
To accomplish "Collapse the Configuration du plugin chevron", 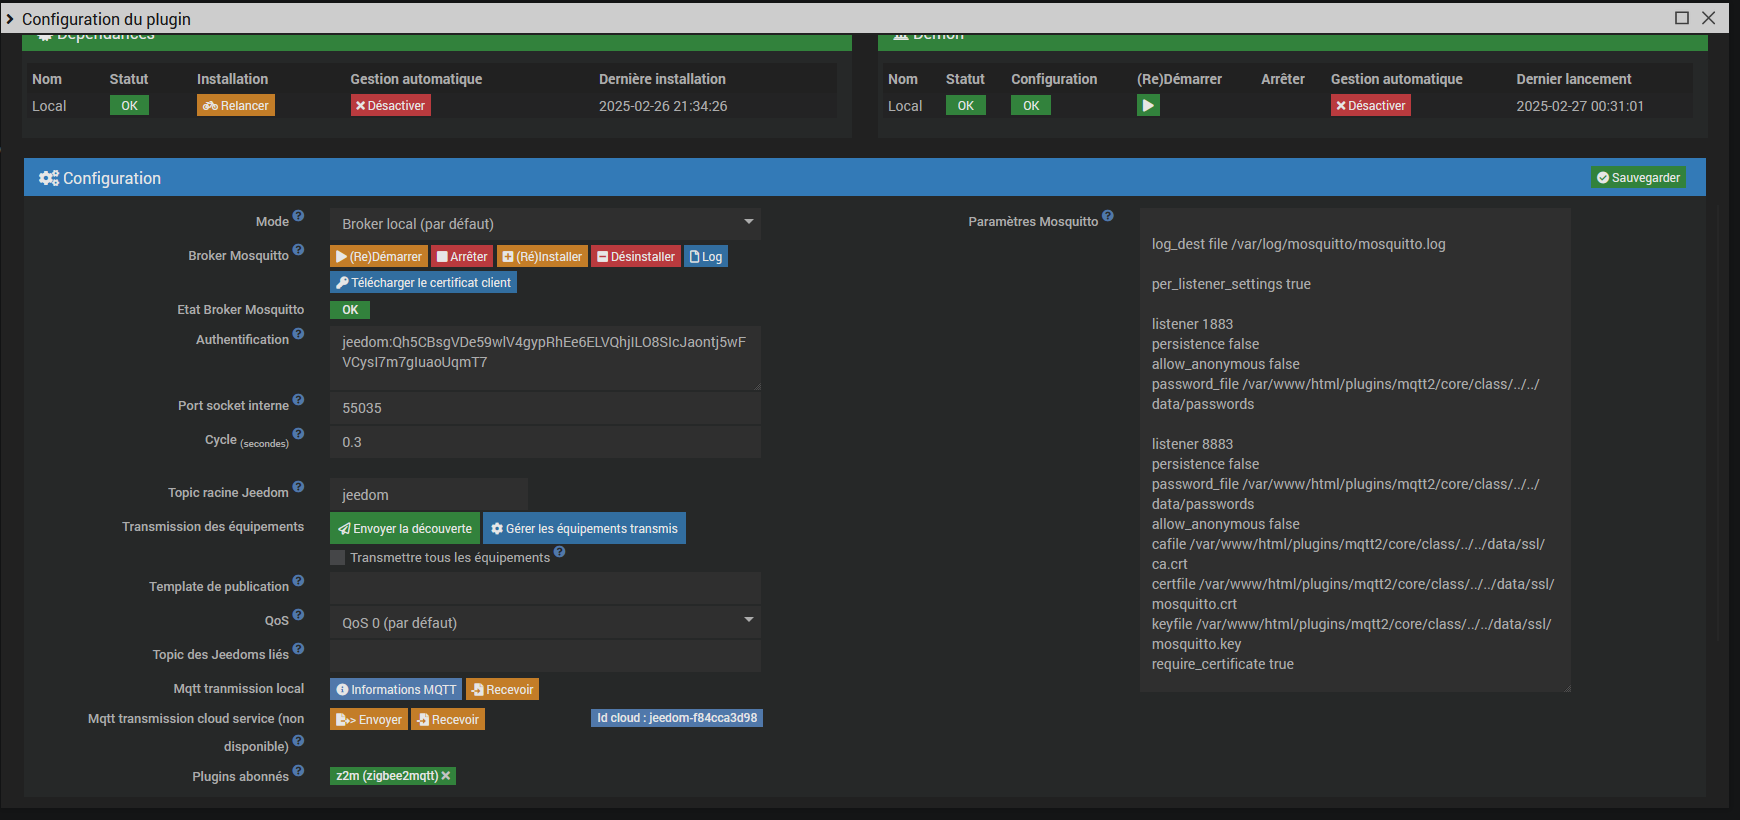I will 10,19.
